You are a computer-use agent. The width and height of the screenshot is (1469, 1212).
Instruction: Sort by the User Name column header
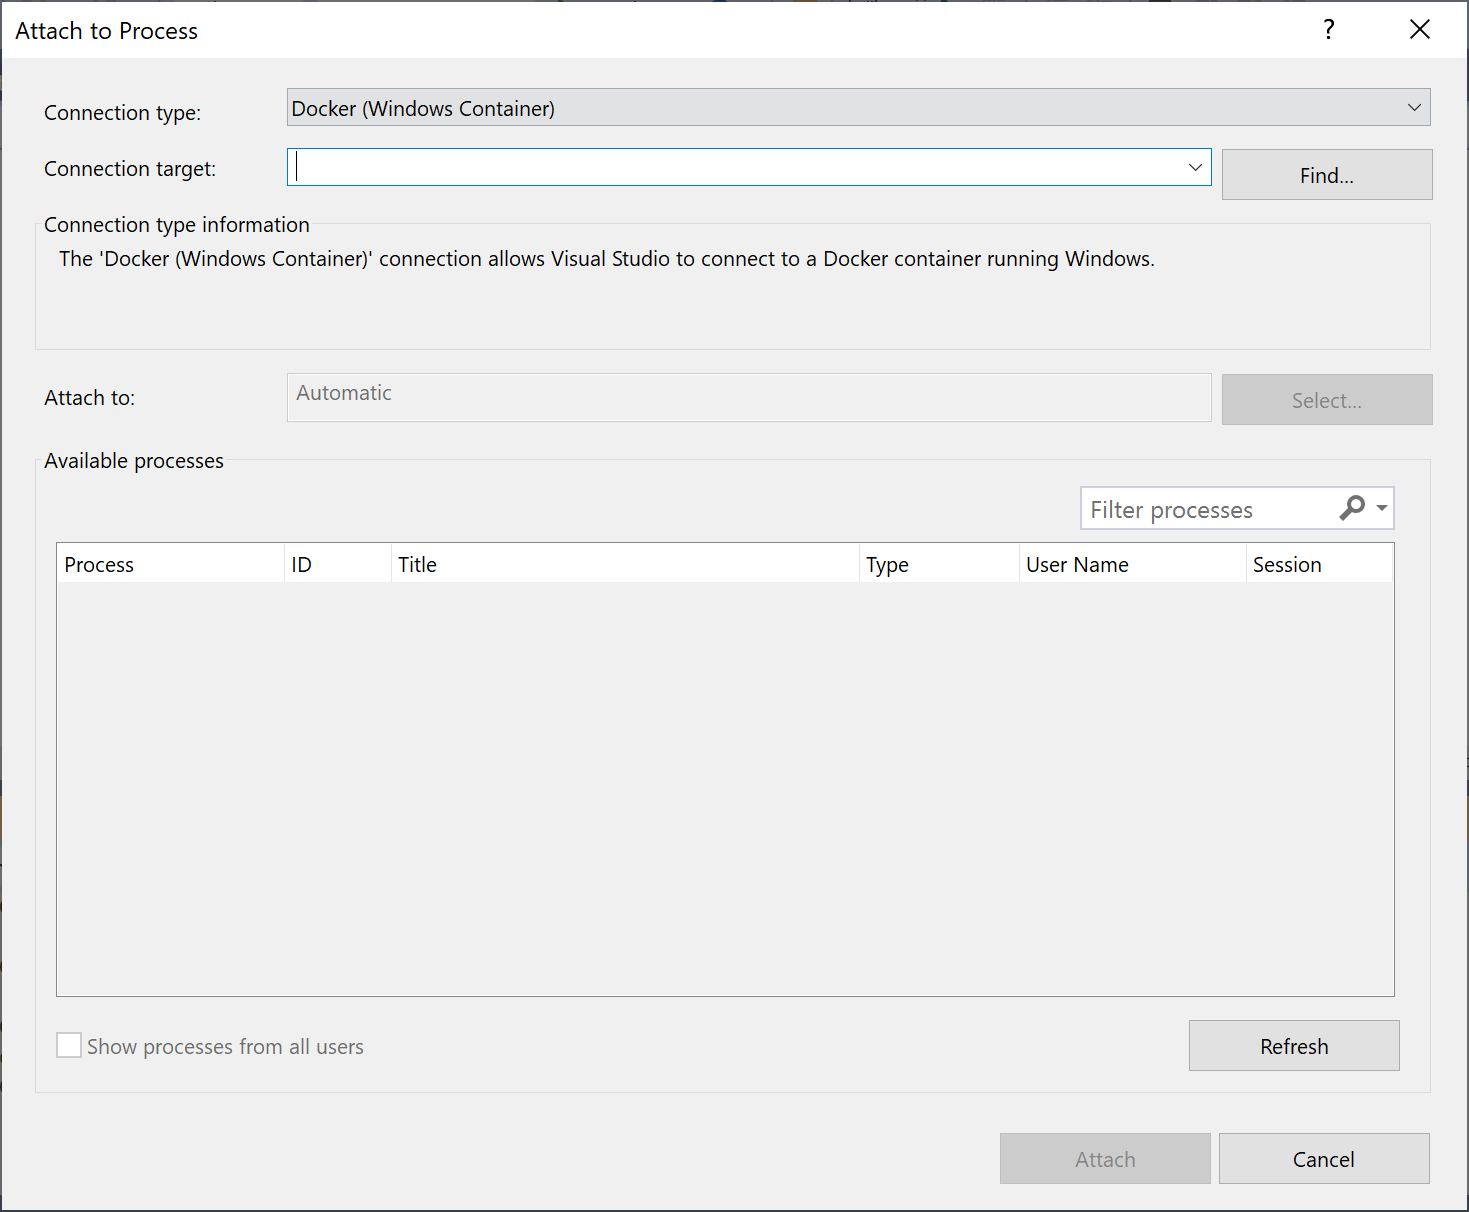point(1130,563)
